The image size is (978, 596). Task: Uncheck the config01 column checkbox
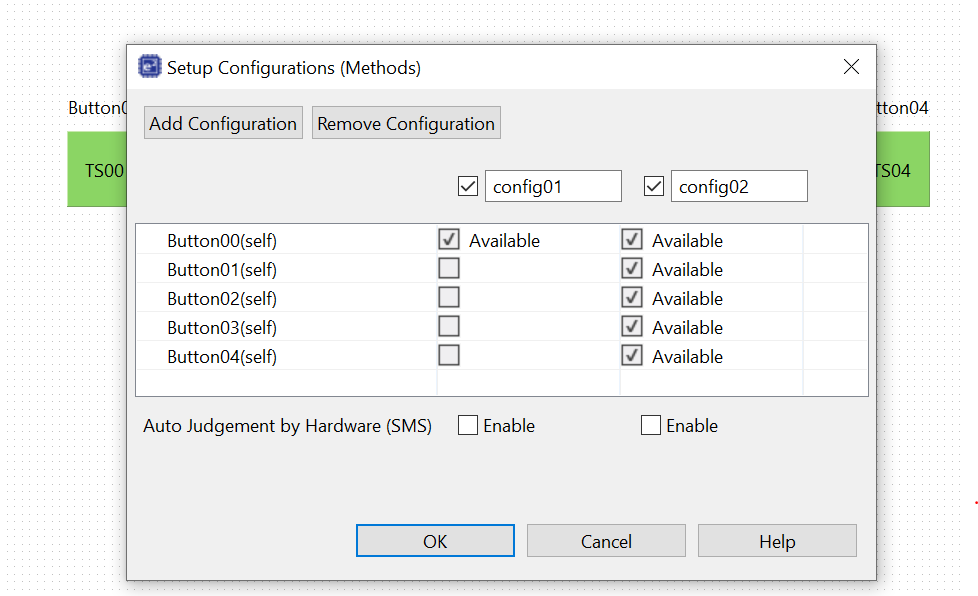pyautogui.click(x=467, y=186)
